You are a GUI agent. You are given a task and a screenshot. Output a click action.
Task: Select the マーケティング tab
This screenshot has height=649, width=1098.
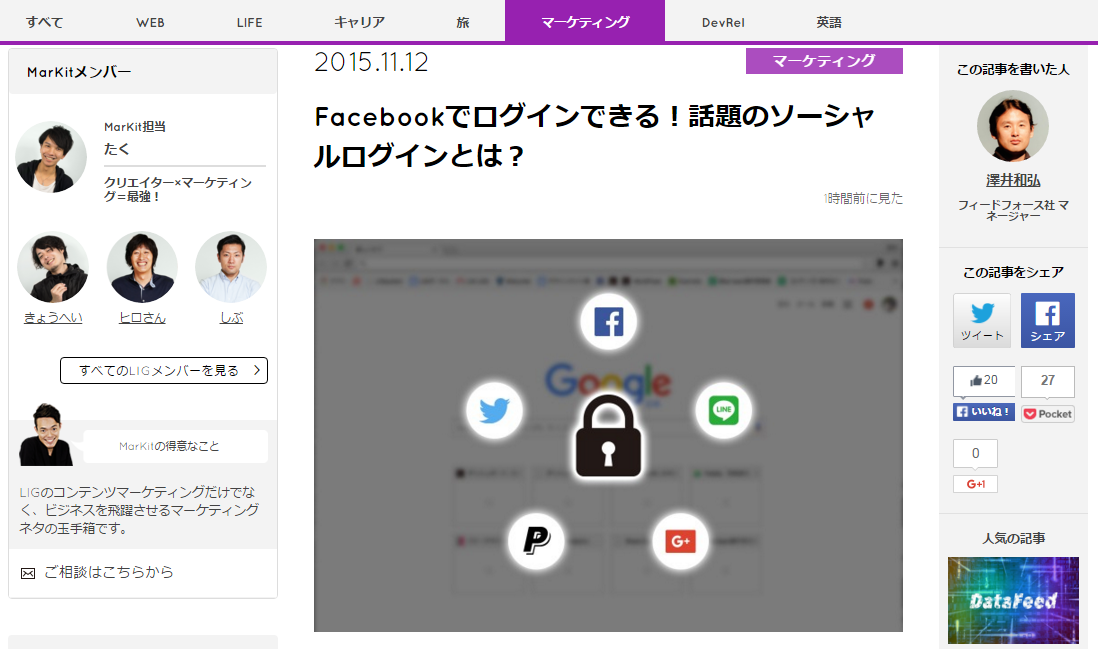click(585, 22)
